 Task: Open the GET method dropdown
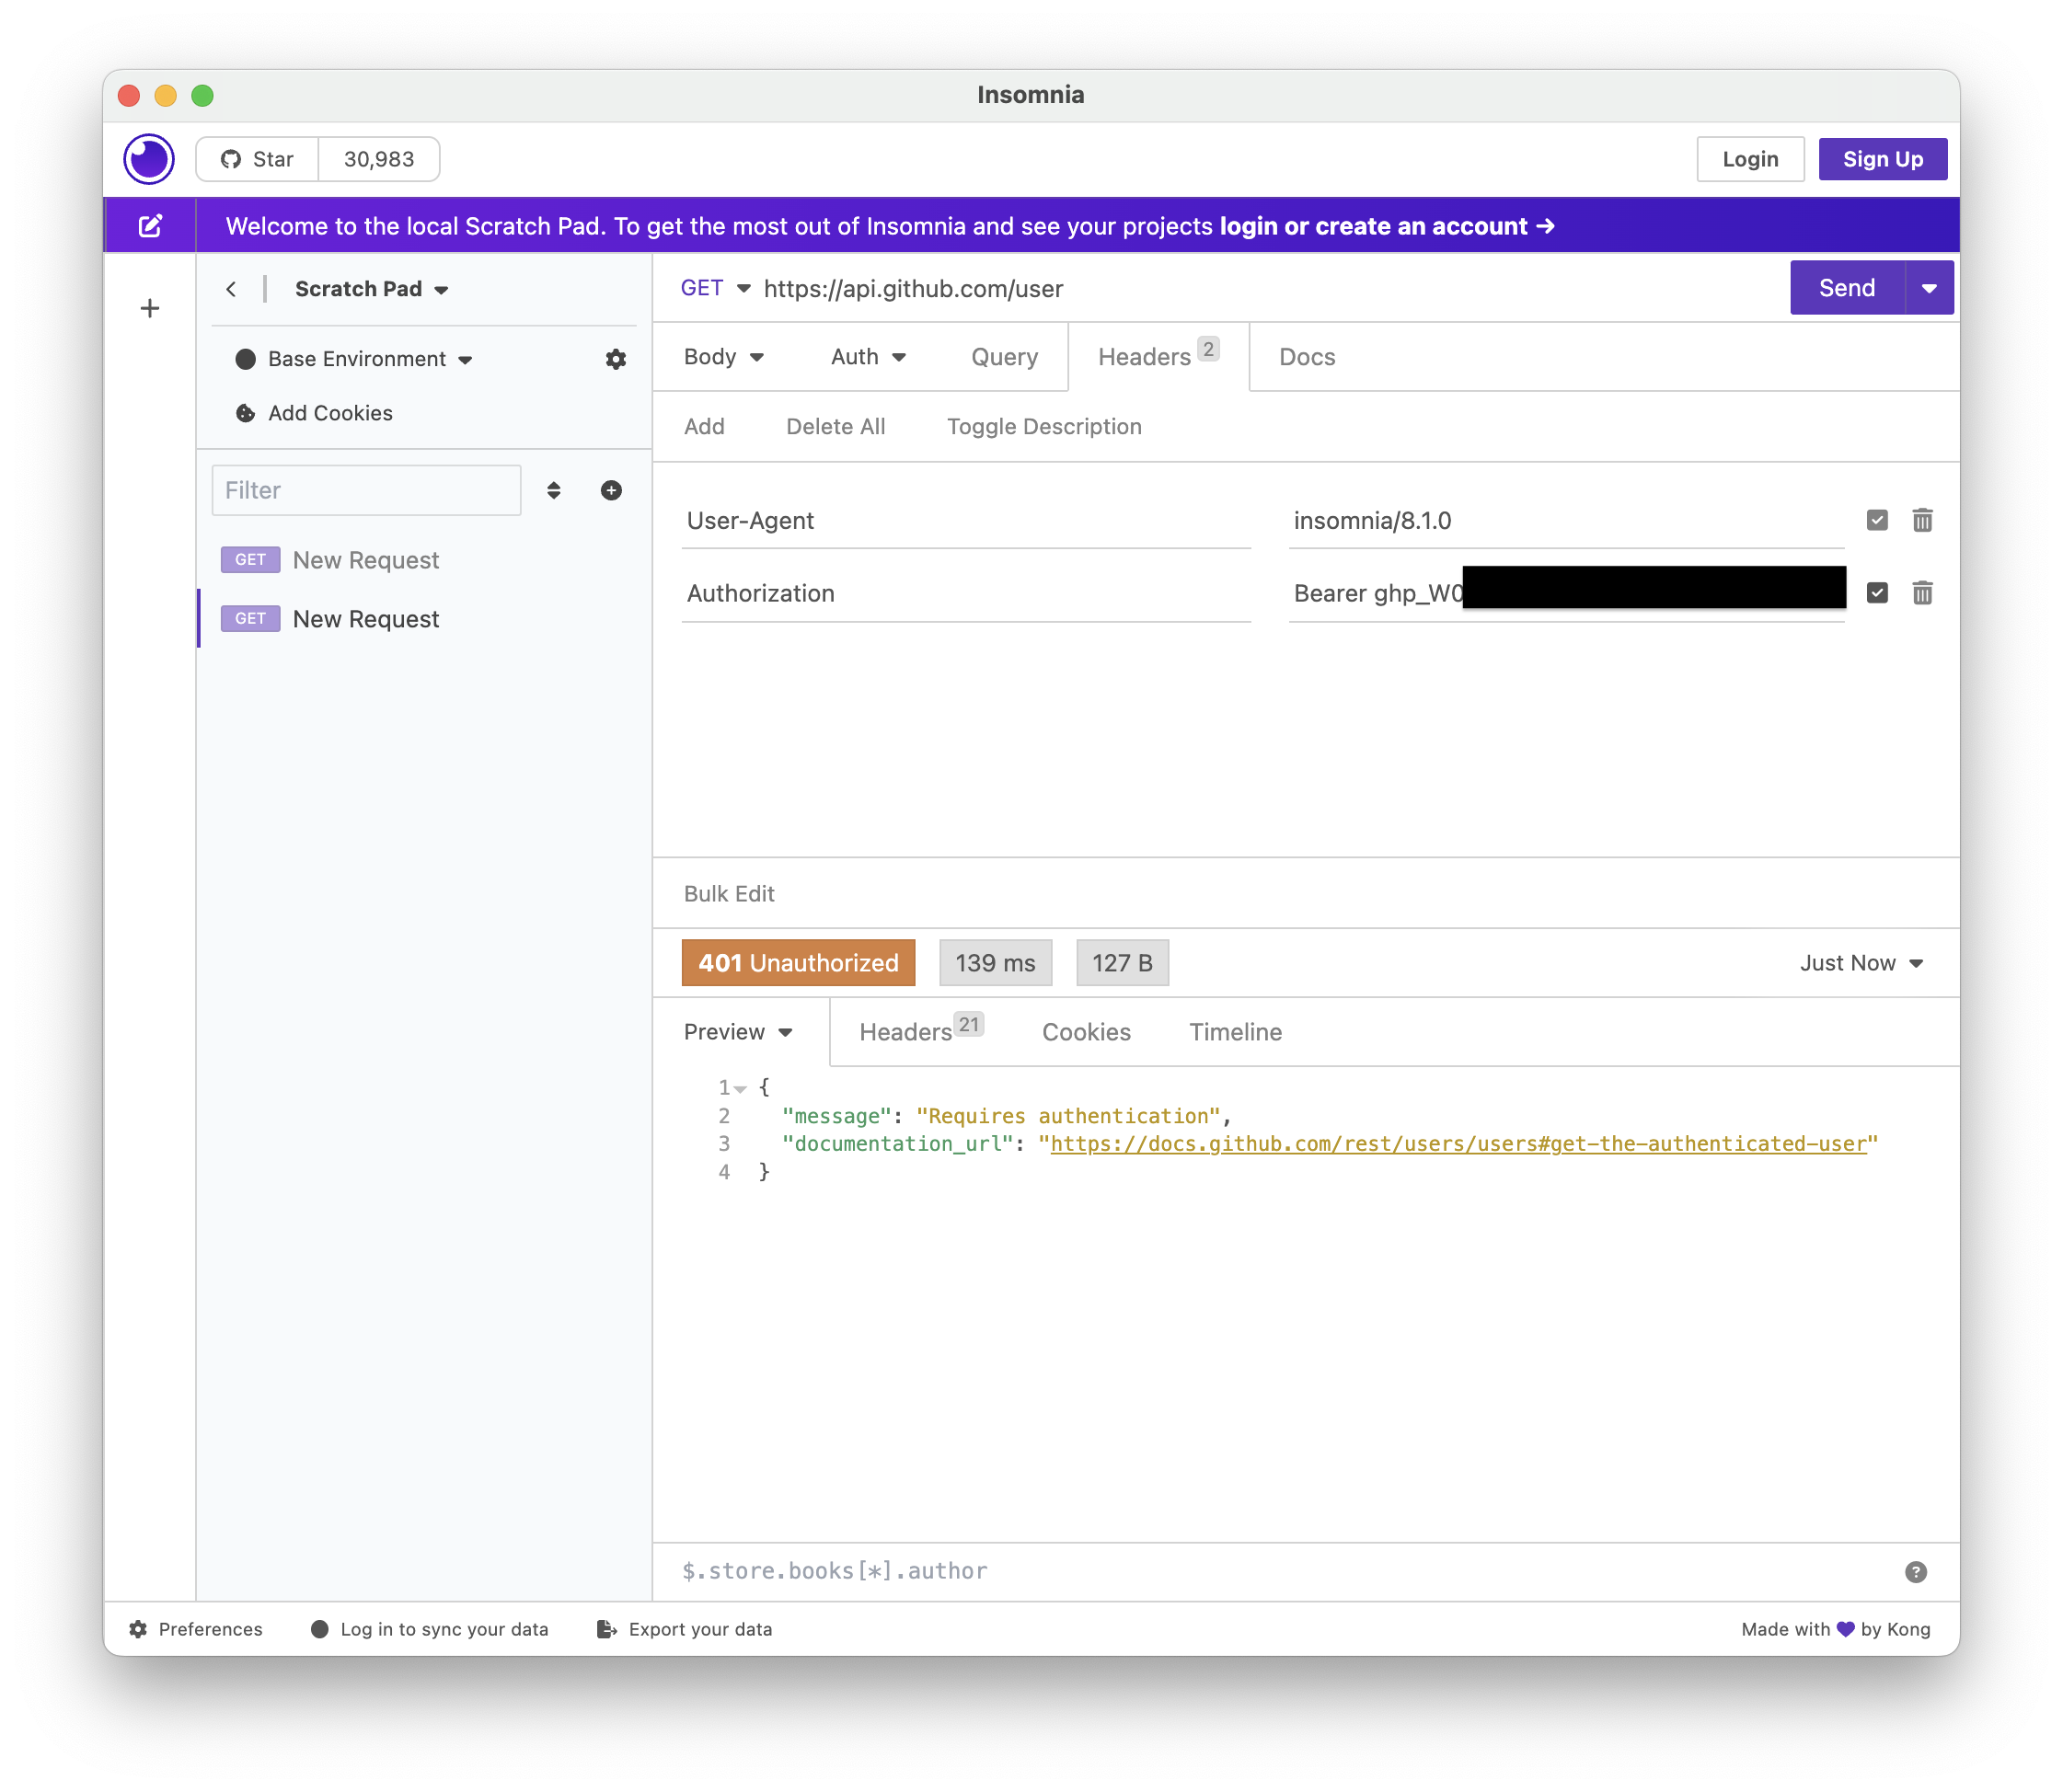tap(714, 288)
